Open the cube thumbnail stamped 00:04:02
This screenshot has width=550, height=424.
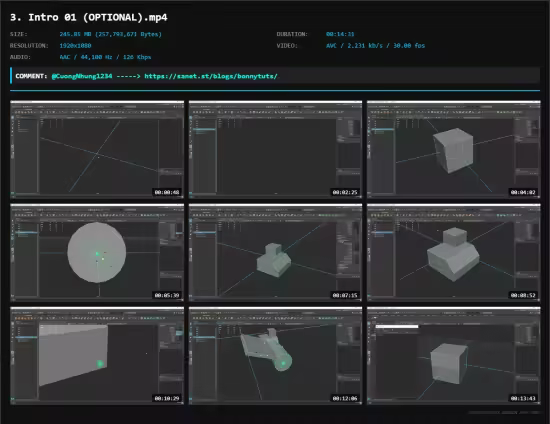point(454,149)
